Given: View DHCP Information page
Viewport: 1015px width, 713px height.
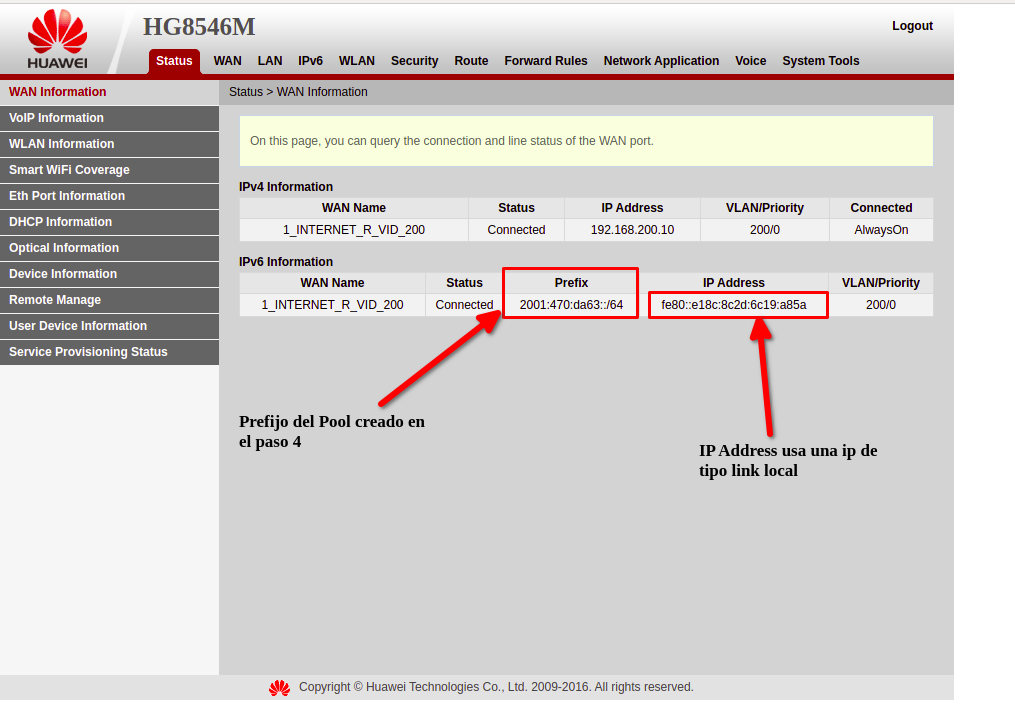Looking at the screenshot, I should pos(60,222).
